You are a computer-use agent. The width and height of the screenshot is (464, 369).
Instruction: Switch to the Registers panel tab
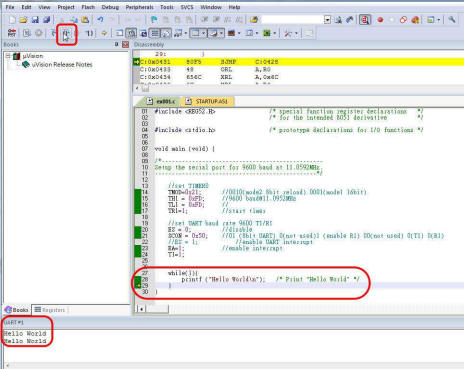click(50, 310)
